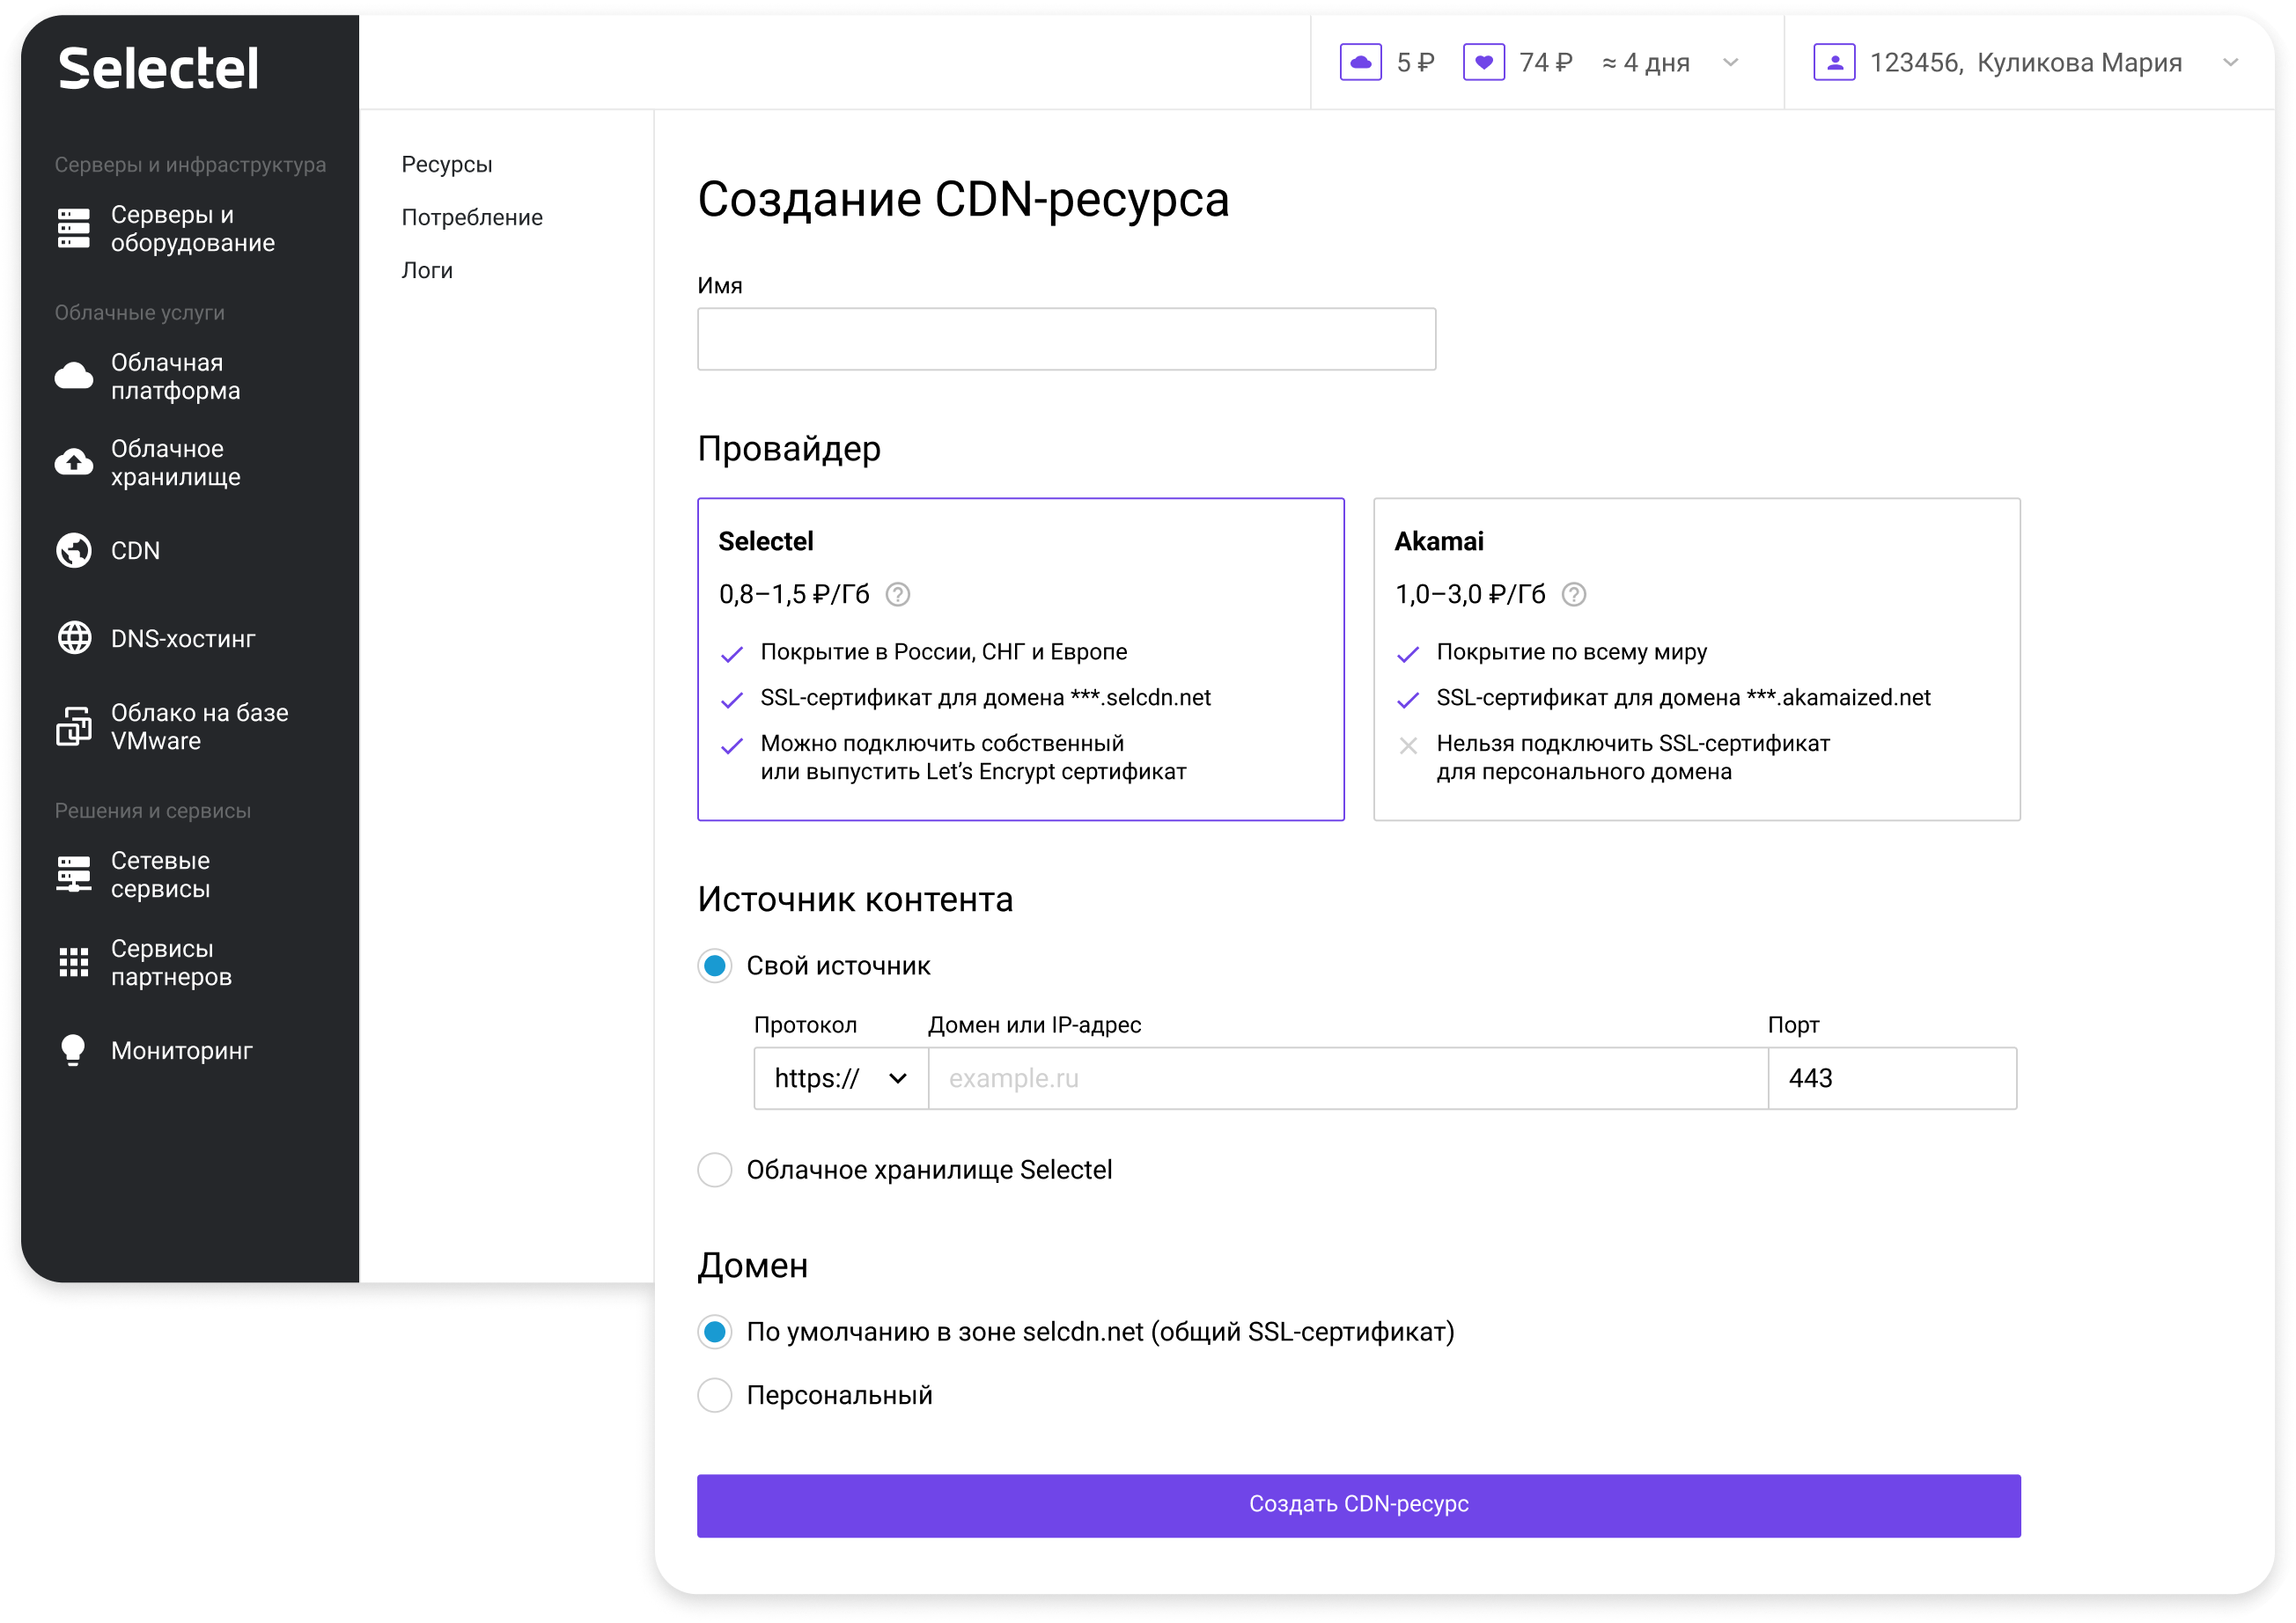Expand the account menu chevron next to Куликова Мария

point(2230,63)
